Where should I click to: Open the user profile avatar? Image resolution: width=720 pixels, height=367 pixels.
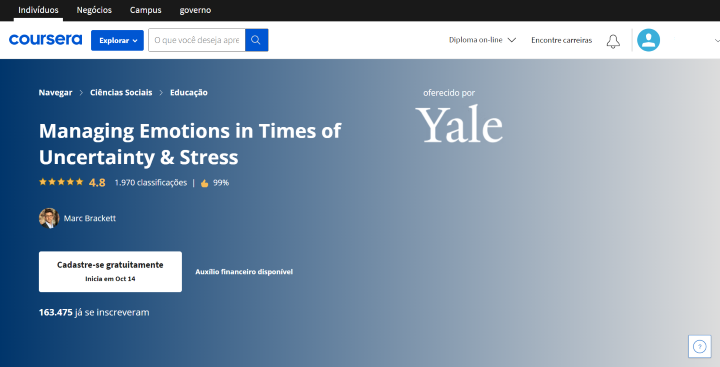point(648,40)
